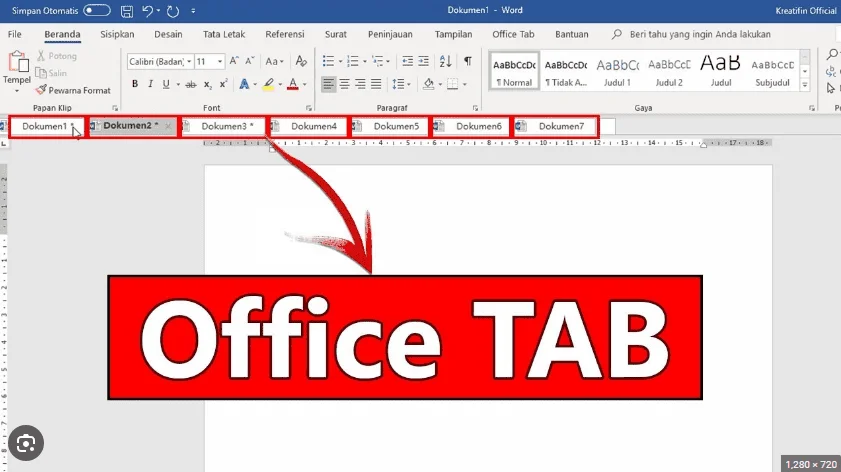Image resolution: width=841 pixels, height=472 pixels.
Task: Open the File menu
Action: [x=14, y=34]
